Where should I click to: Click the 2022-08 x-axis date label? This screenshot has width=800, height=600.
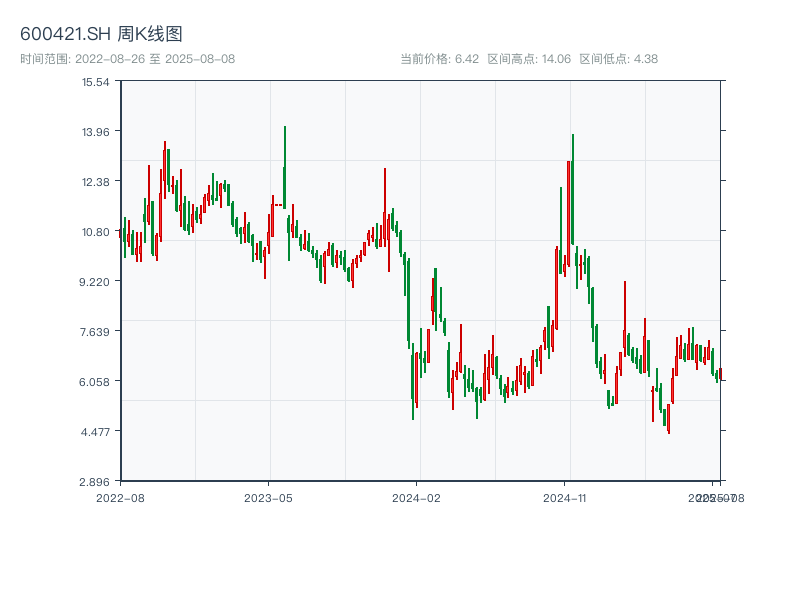point(120,497)
